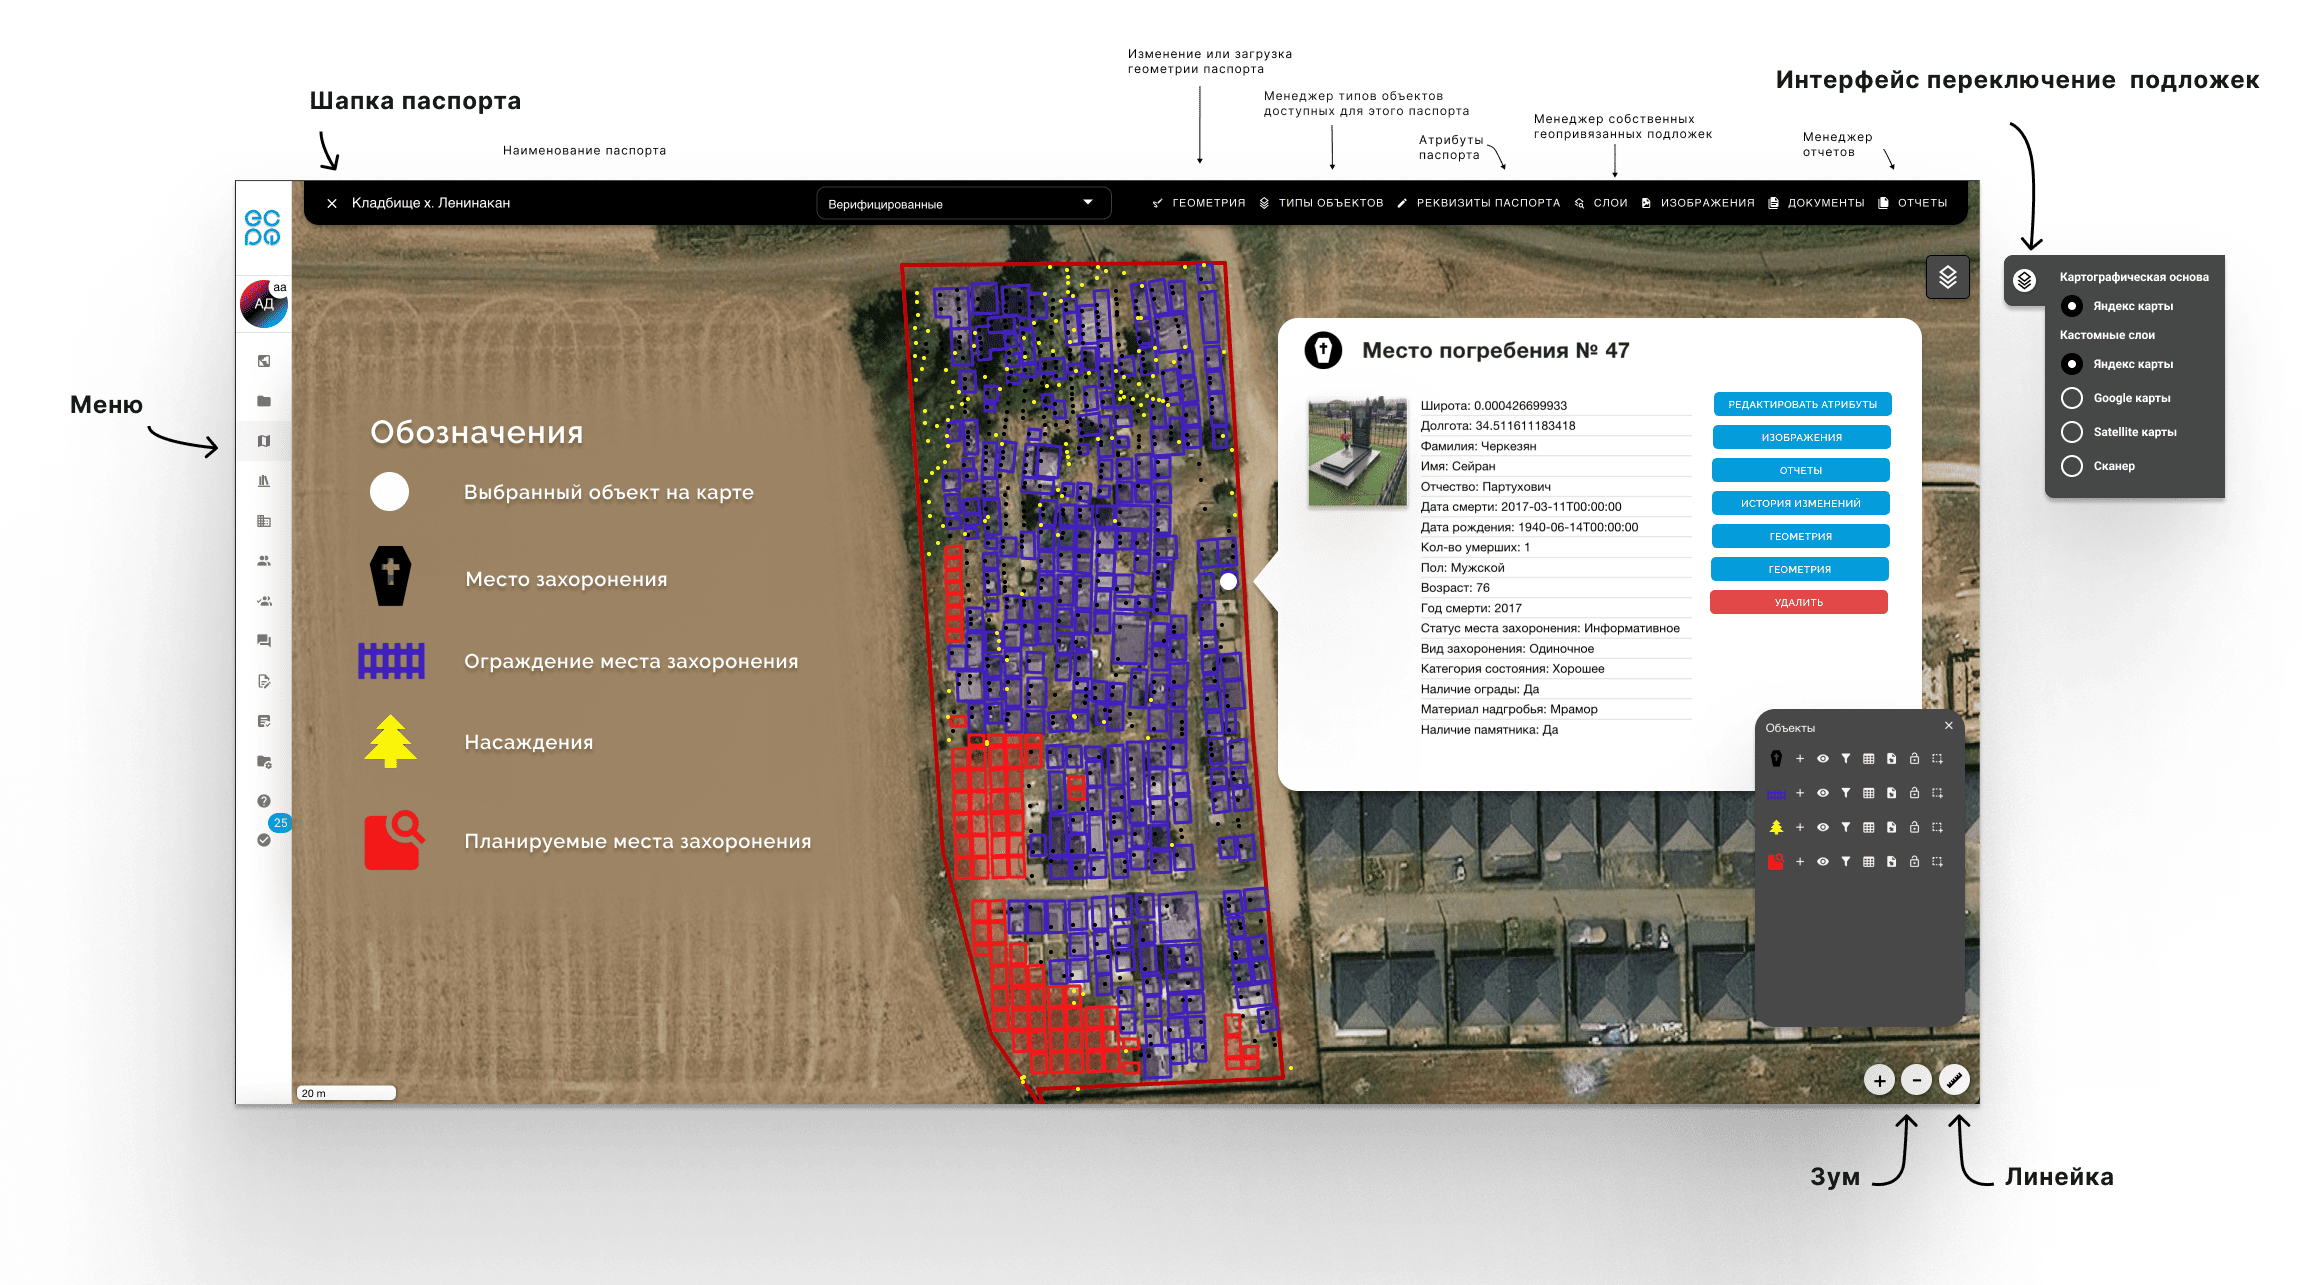This screenshot has height=1285, width=2302.
Task: Toggle visibility of burial place objects
Action: [1823, 759]
